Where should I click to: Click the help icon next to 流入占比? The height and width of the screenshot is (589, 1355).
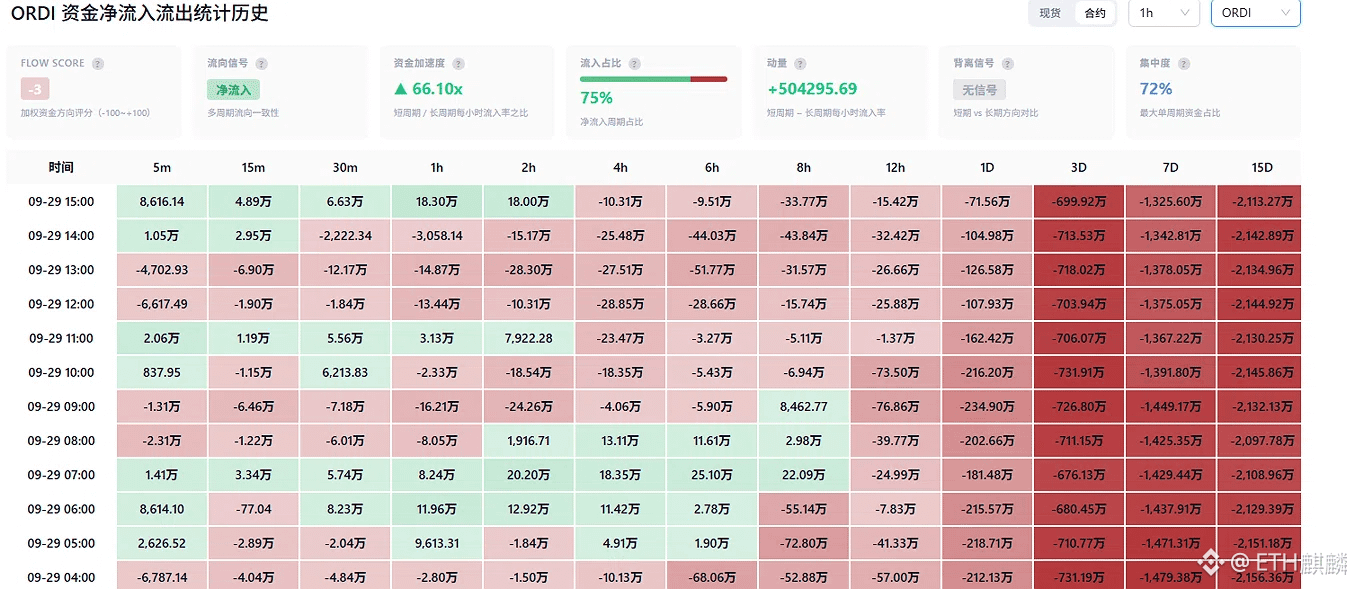point(635,63)
